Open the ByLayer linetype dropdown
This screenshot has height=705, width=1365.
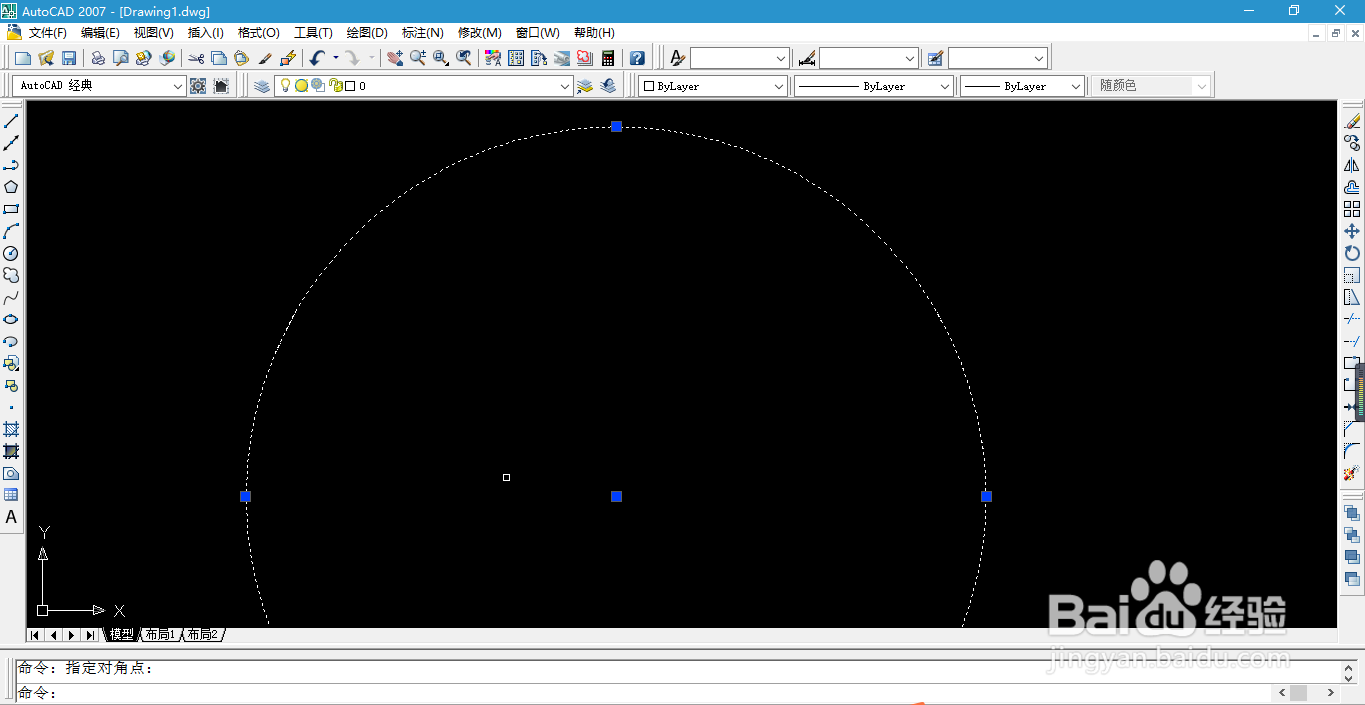coord(875,86)
